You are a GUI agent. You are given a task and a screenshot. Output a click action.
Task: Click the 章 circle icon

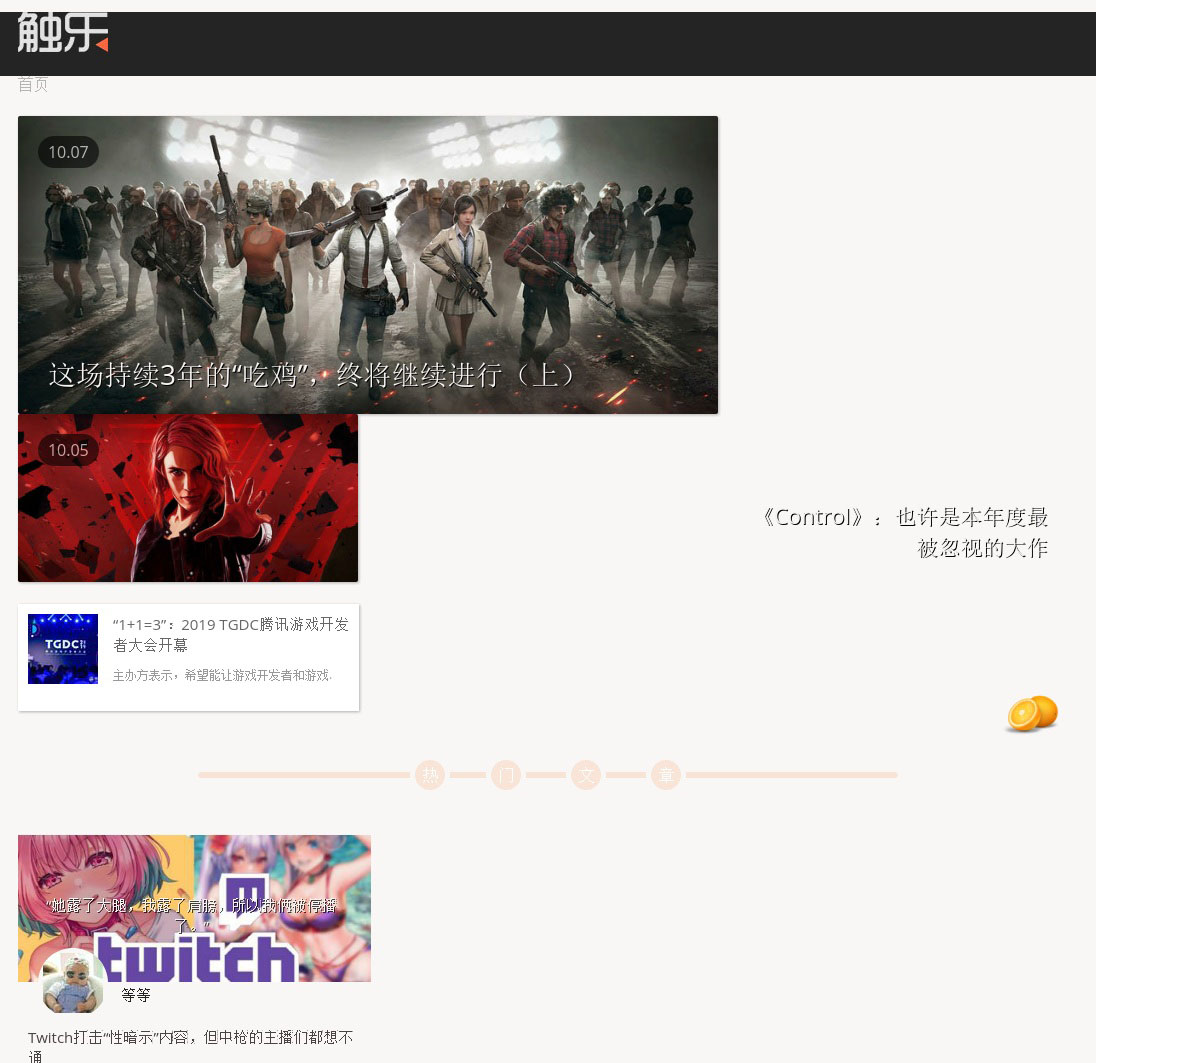(x=666, y=775)
